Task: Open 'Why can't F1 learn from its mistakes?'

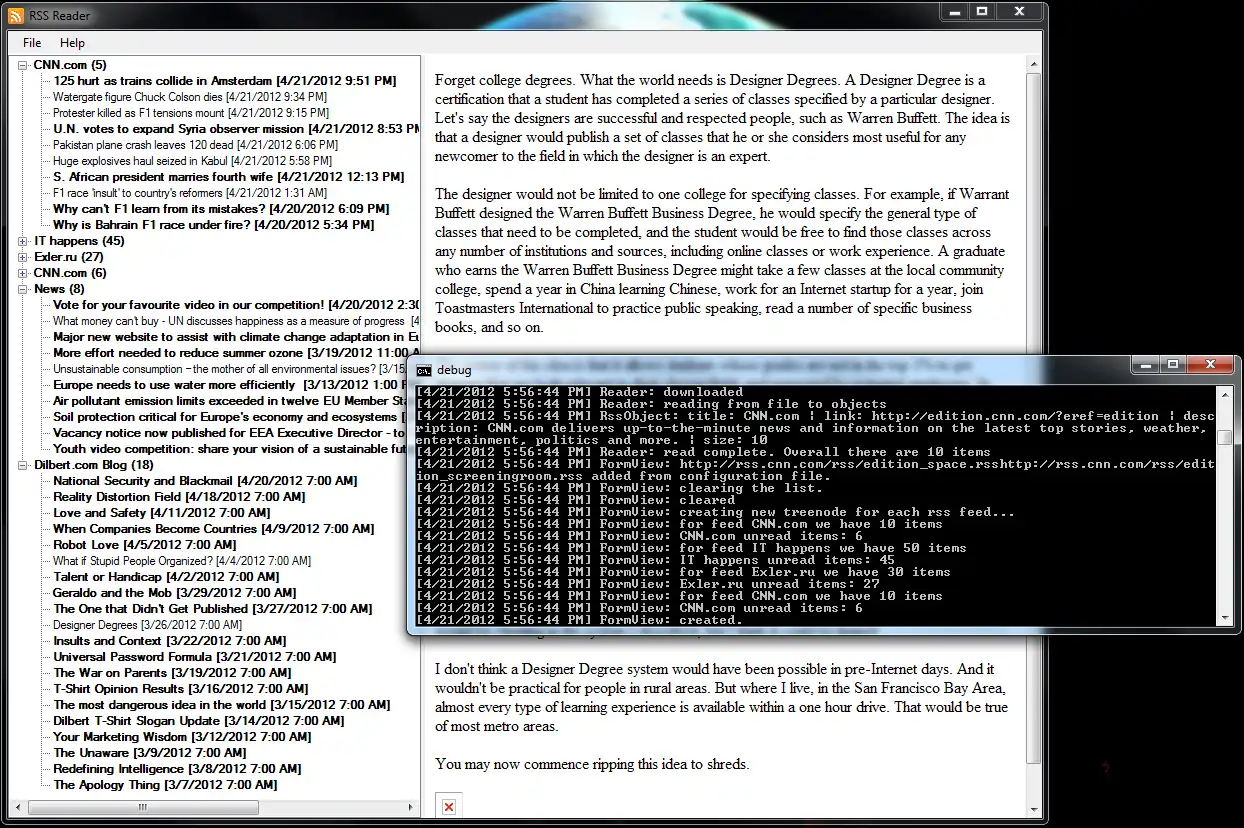Action: pos(221,209)
